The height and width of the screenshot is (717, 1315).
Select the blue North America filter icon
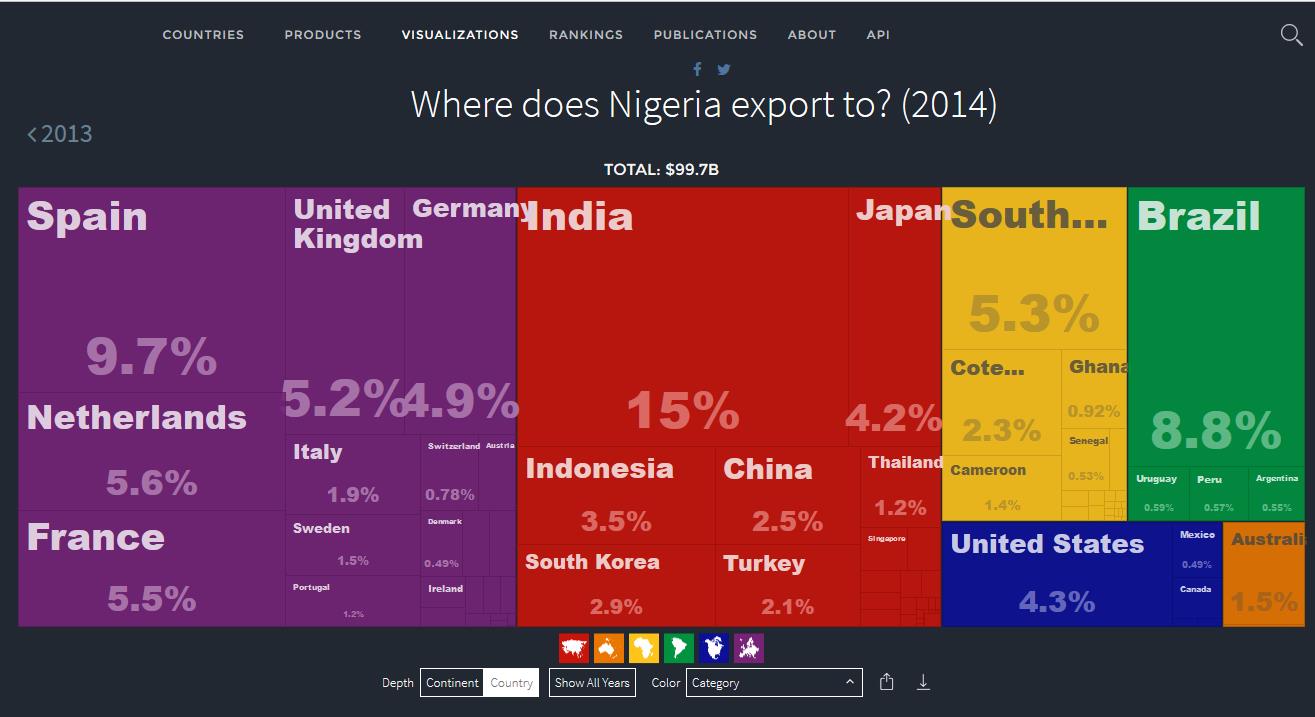coord(714,648)
